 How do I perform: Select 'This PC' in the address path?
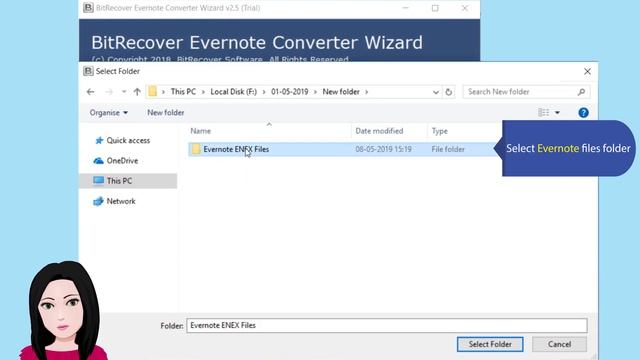tap(183, 92)
